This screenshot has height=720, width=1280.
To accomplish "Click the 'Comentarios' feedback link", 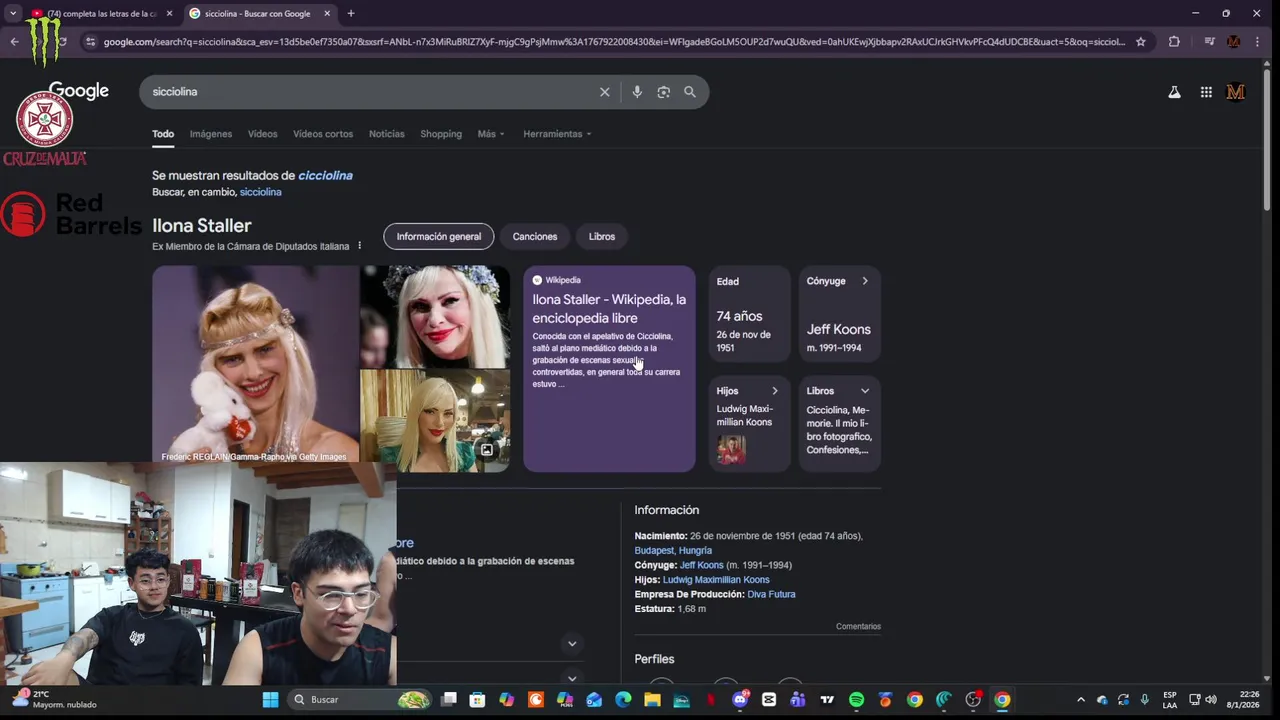I will click(858, 627).
